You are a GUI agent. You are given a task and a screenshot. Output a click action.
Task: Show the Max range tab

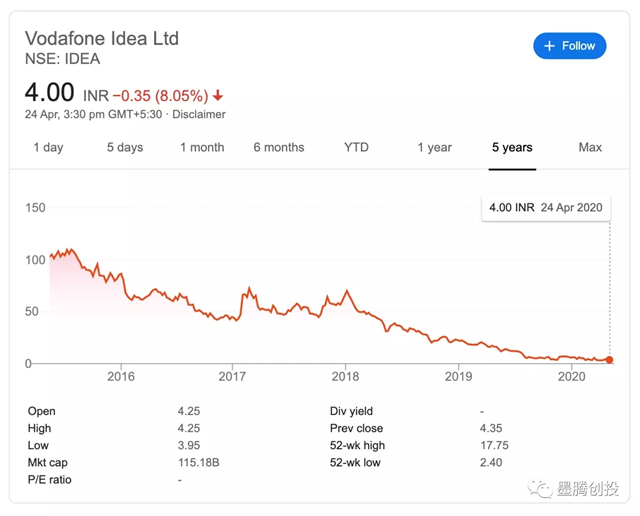click(x=590, y=147)
